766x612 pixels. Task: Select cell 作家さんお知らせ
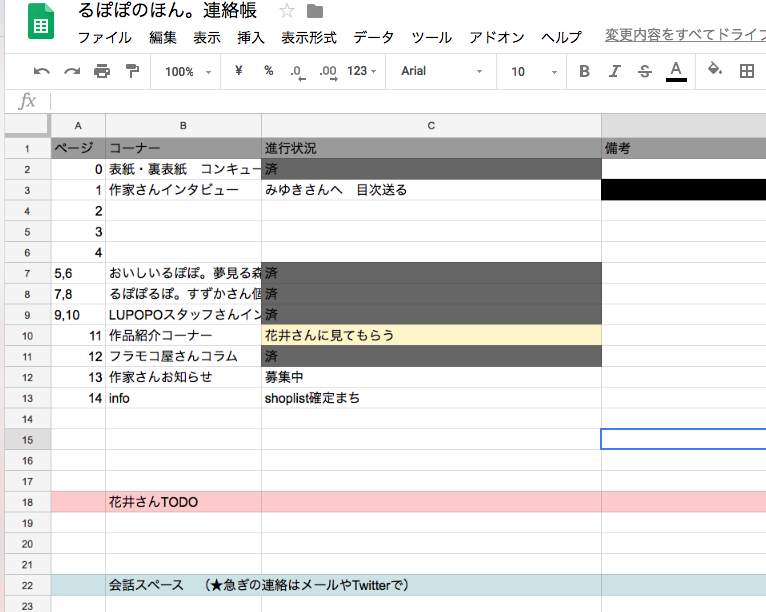(x=183, y=377)
